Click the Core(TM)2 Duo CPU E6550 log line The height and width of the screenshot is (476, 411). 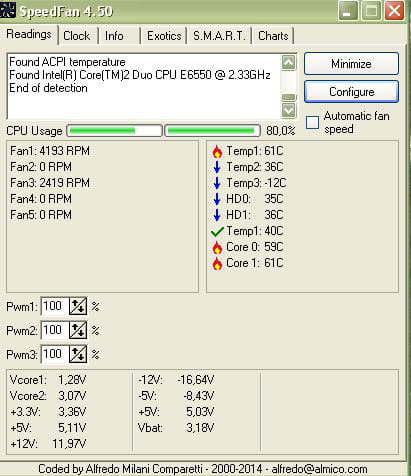[140, 75]
